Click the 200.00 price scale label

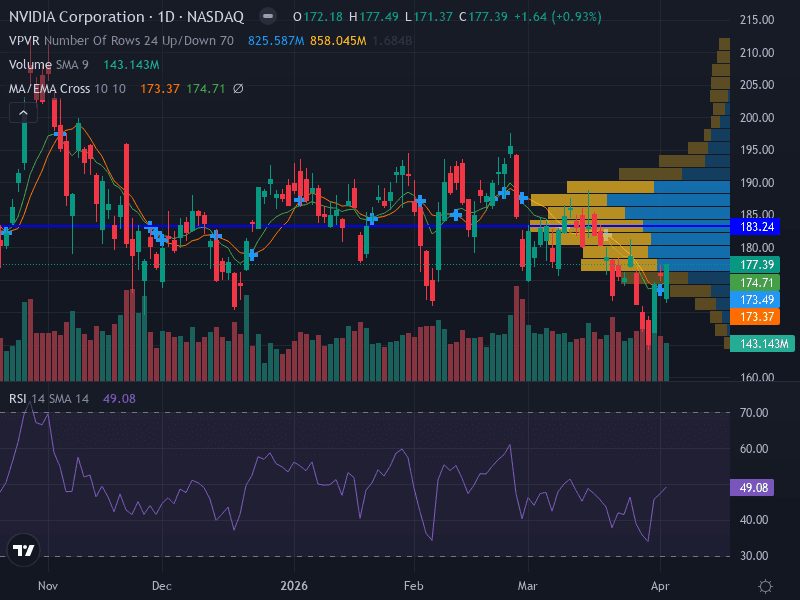[757, 117]
